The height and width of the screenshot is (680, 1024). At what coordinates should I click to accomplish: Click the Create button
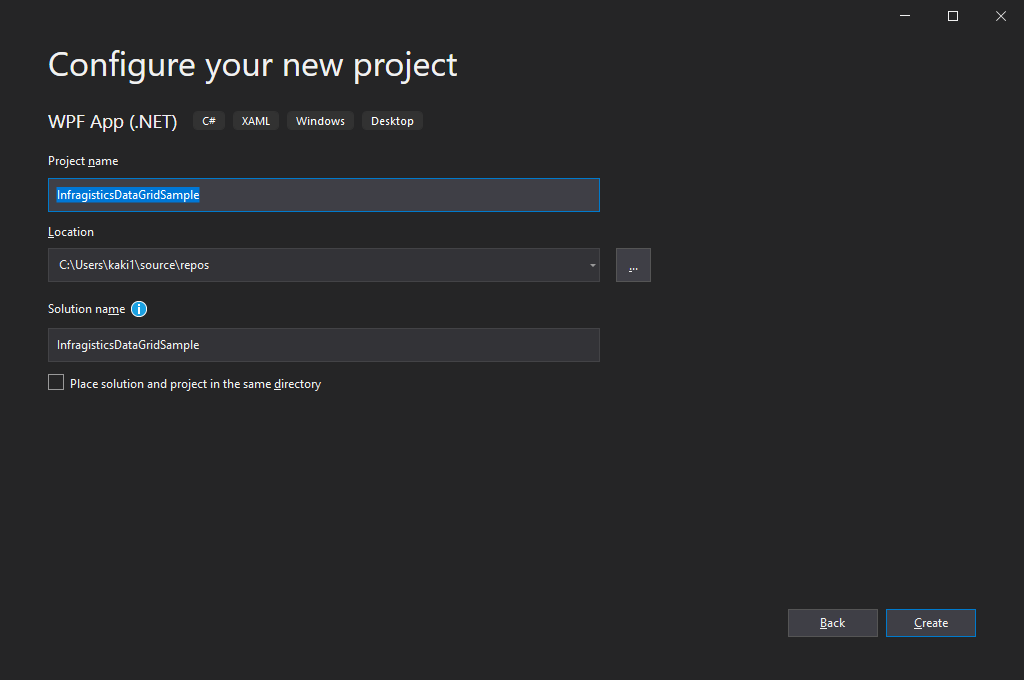(931, 623)
